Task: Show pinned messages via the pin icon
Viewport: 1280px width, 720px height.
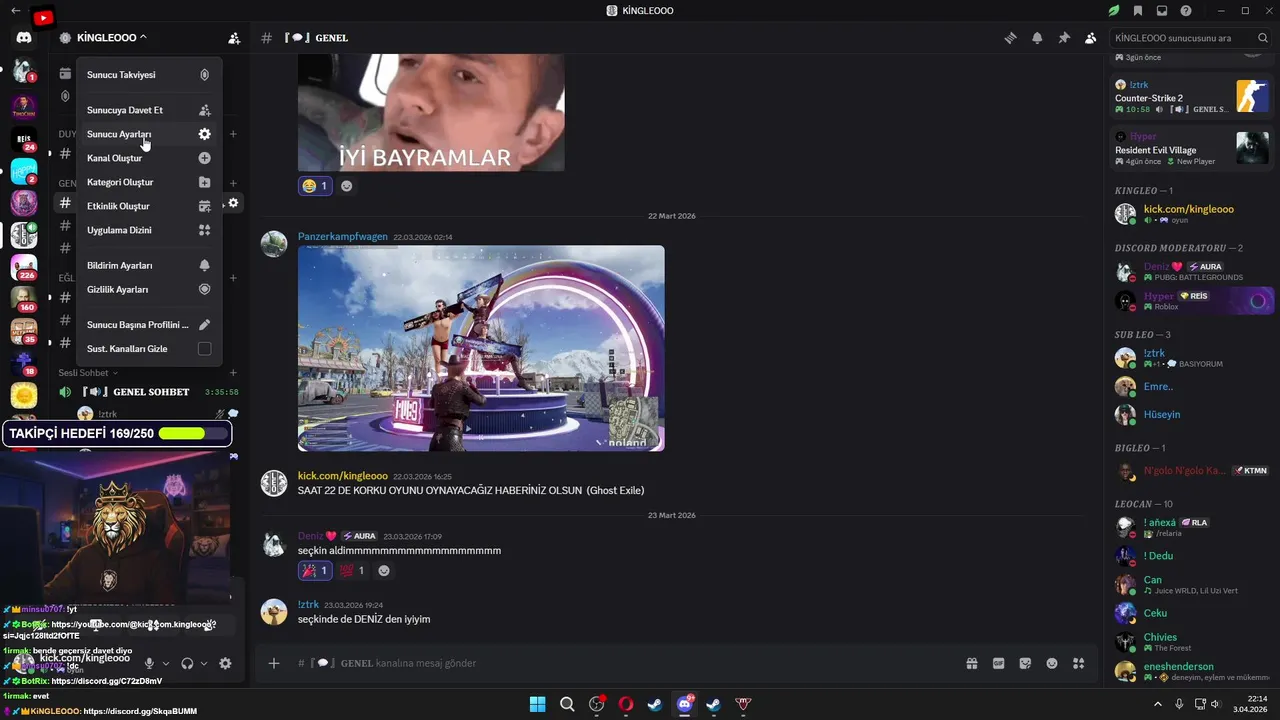Action: tap(1064, 38)
